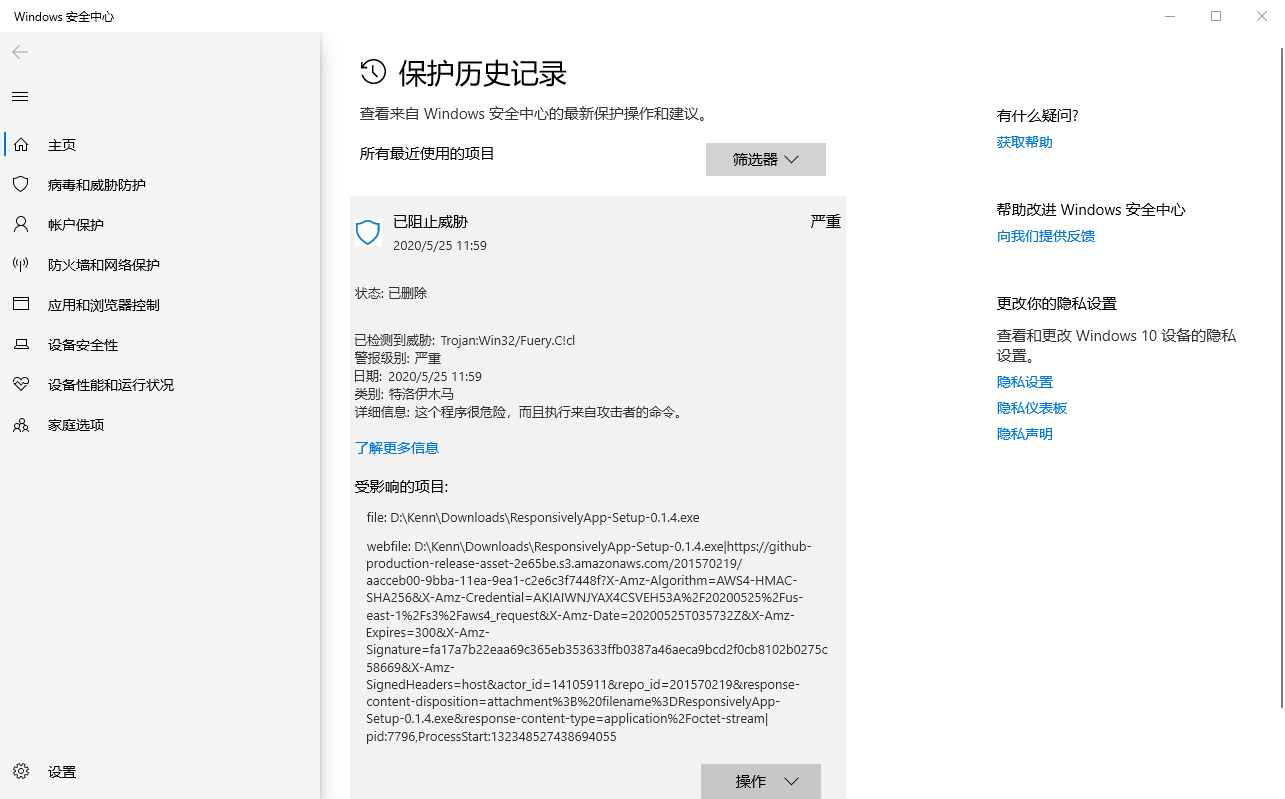Select 设备安全性 in the sidebar
This screenshot has width=1285, height=799.
160,345
